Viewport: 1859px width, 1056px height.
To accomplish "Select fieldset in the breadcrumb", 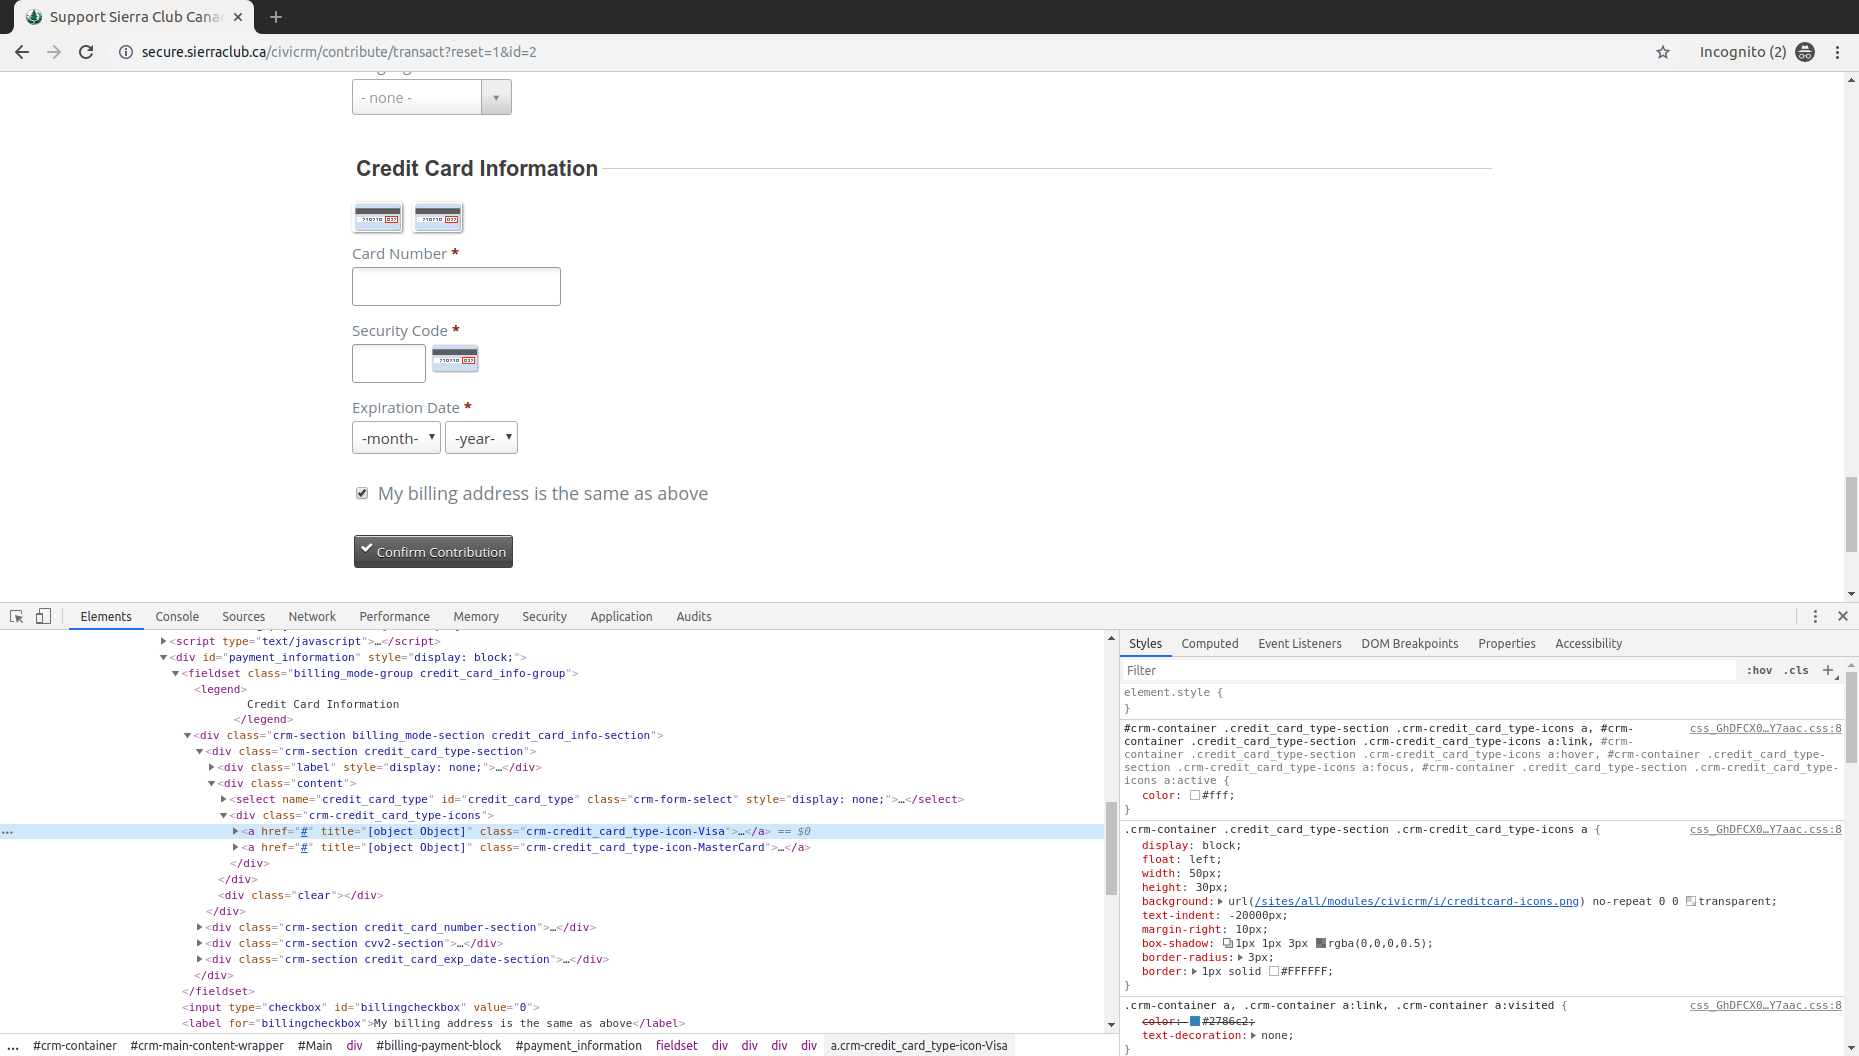I will [676, 1045].
